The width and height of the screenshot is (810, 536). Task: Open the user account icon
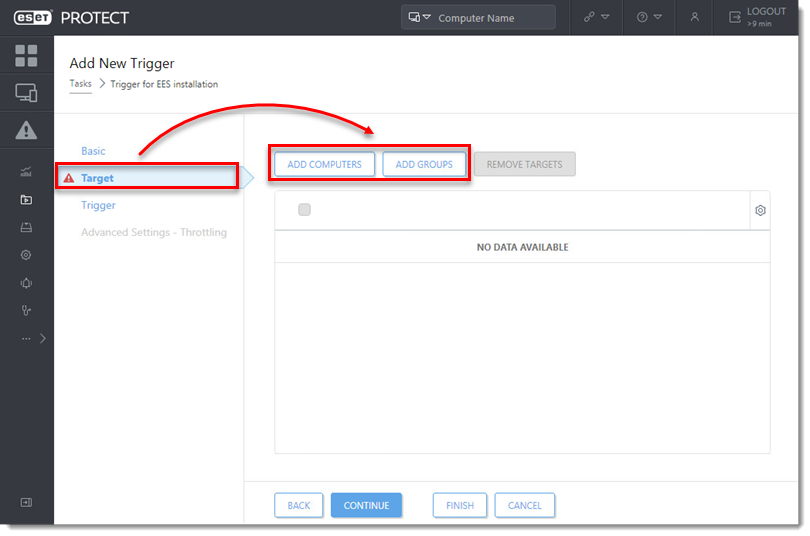pyautogui.click(x=694, y=17)
